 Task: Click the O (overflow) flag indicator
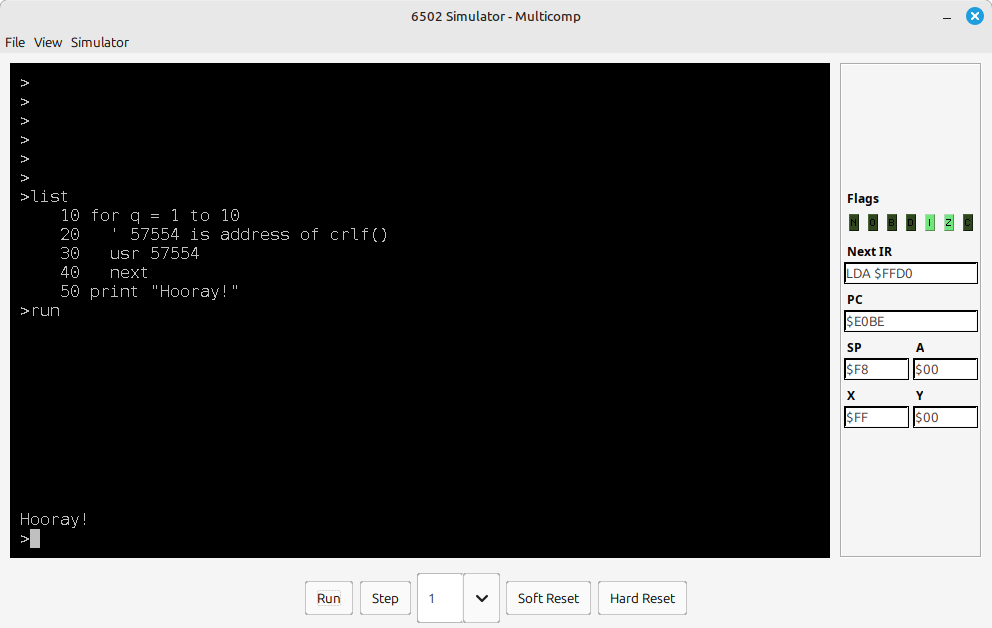coord(873,223)
